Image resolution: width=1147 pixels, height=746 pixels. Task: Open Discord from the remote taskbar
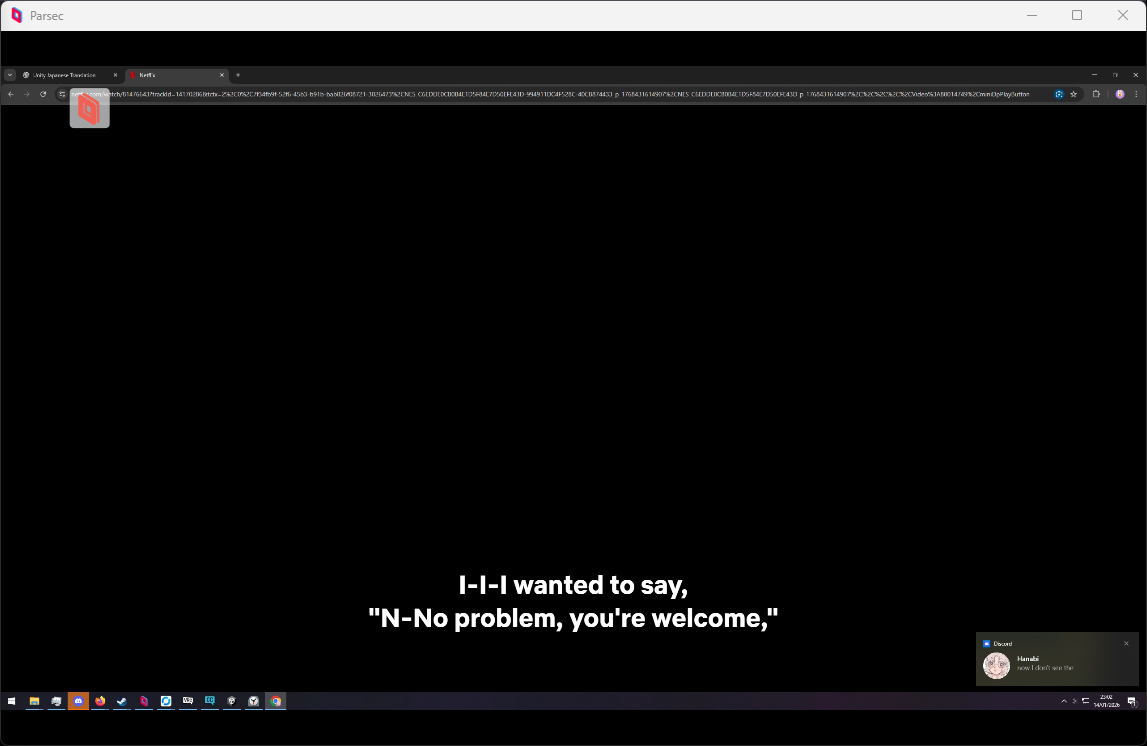pos(78,701)
